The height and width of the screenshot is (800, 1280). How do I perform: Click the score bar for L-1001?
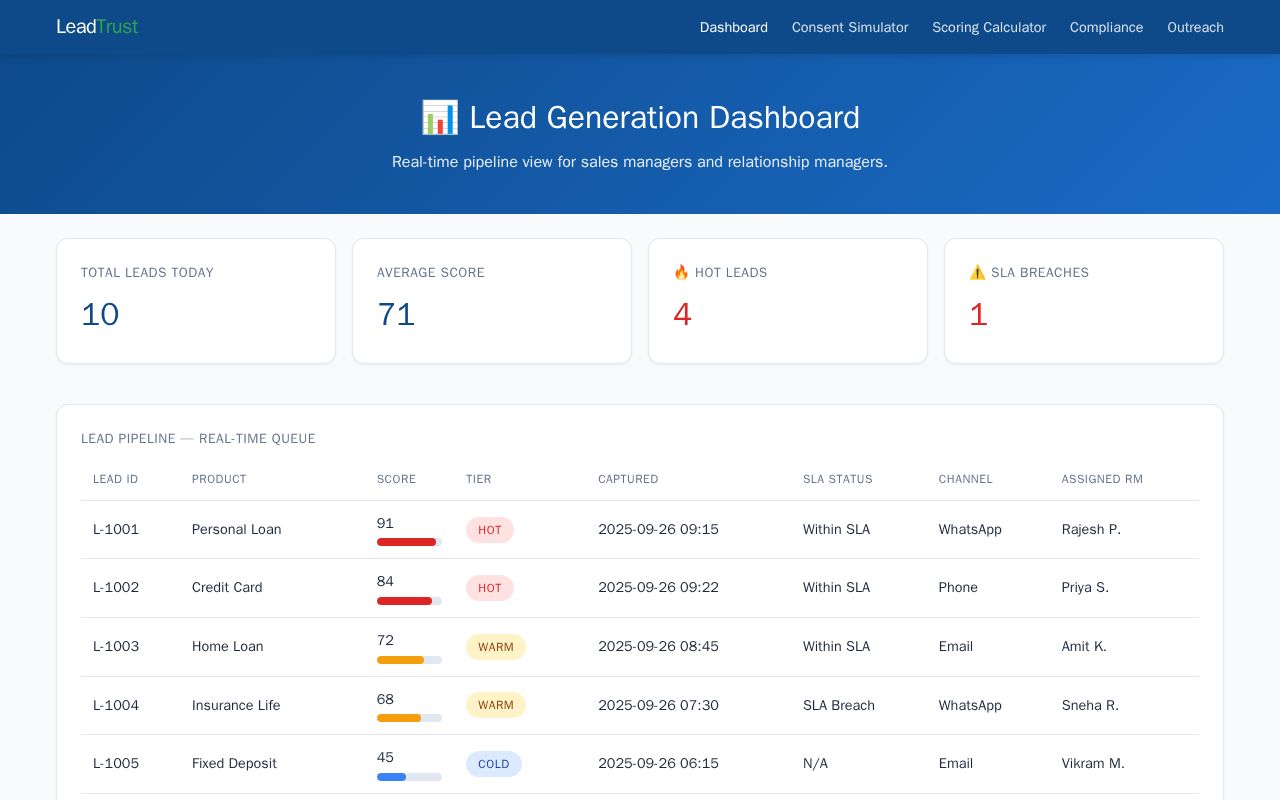(x=409, y=542)
